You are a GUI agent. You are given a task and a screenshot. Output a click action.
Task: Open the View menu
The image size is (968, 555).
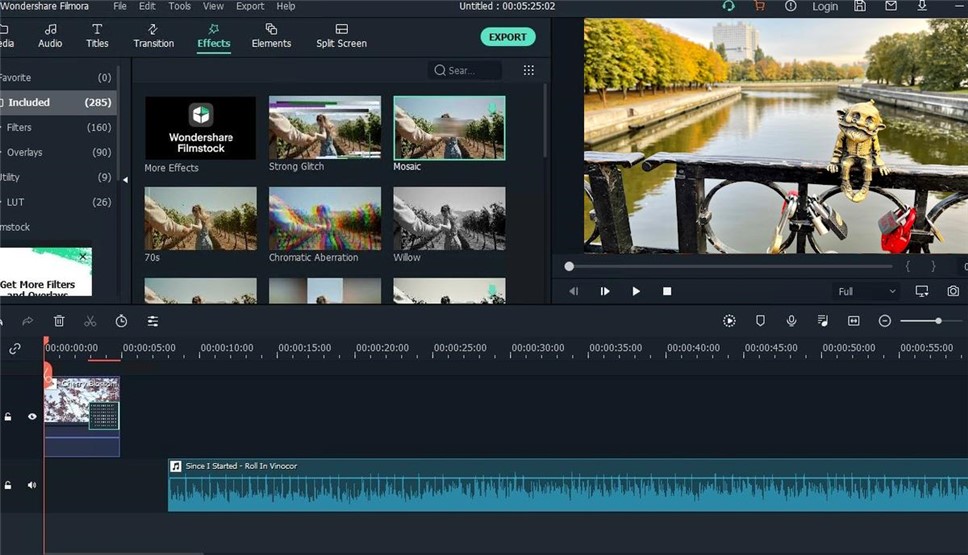pos(213,6)
